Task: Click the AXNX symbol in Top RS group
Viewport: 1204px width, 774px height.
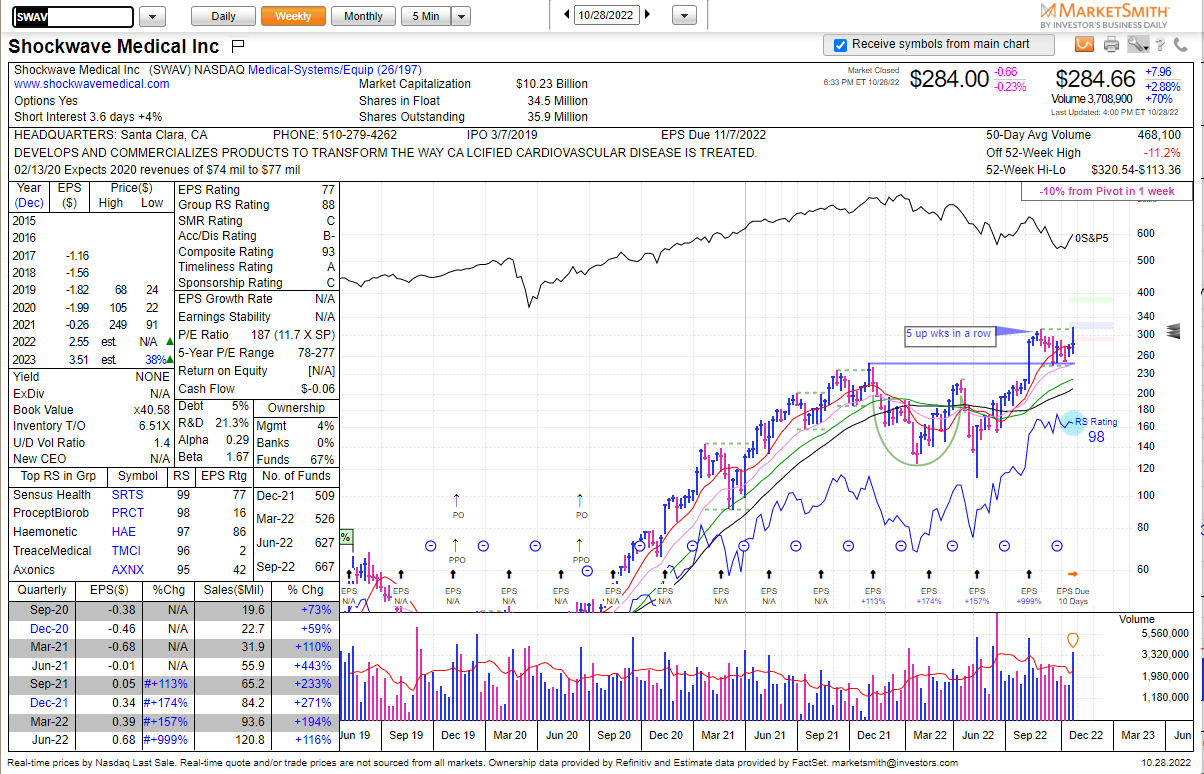Action: [128, 569]
